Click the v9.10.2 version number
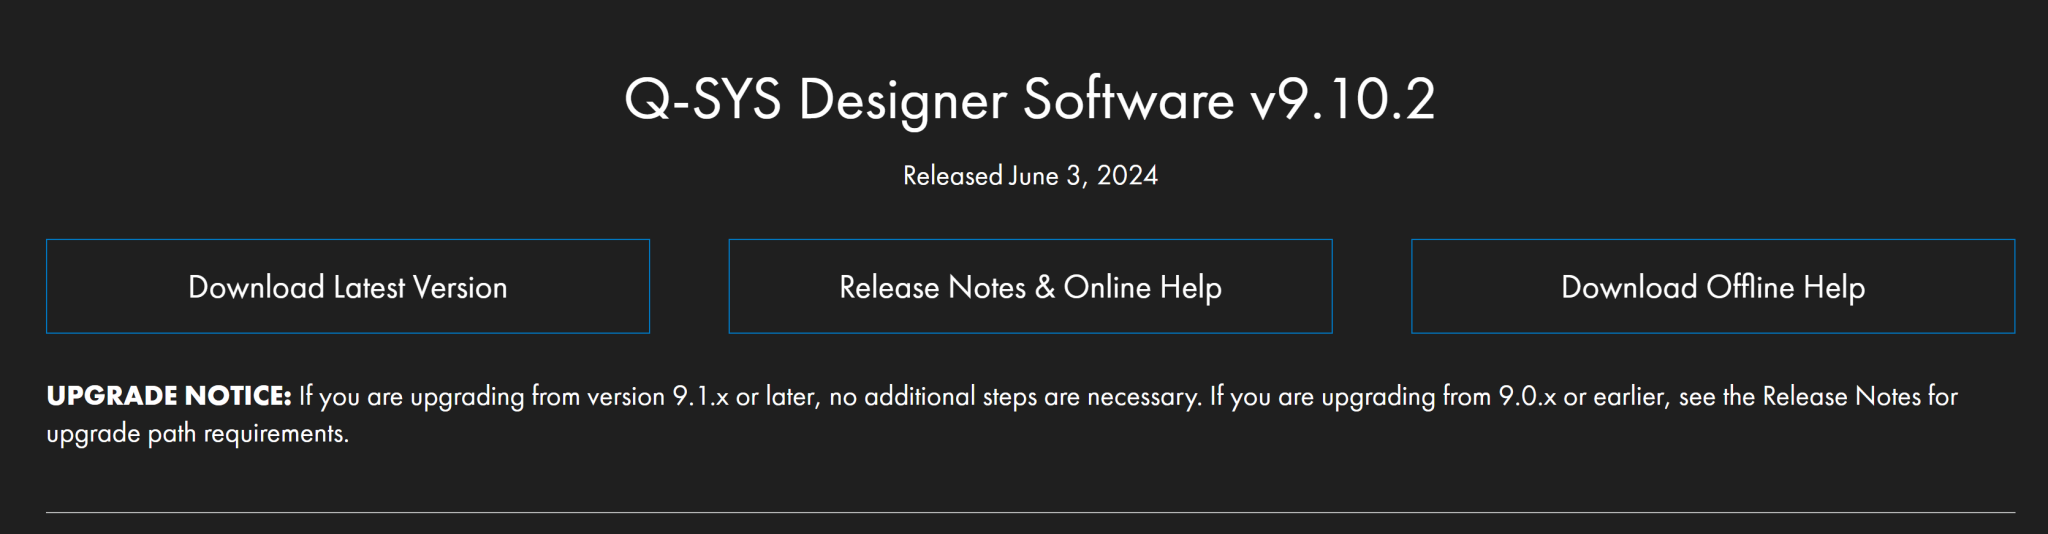This screenshot has height=534, width=2048. (x=1342, y=100)
